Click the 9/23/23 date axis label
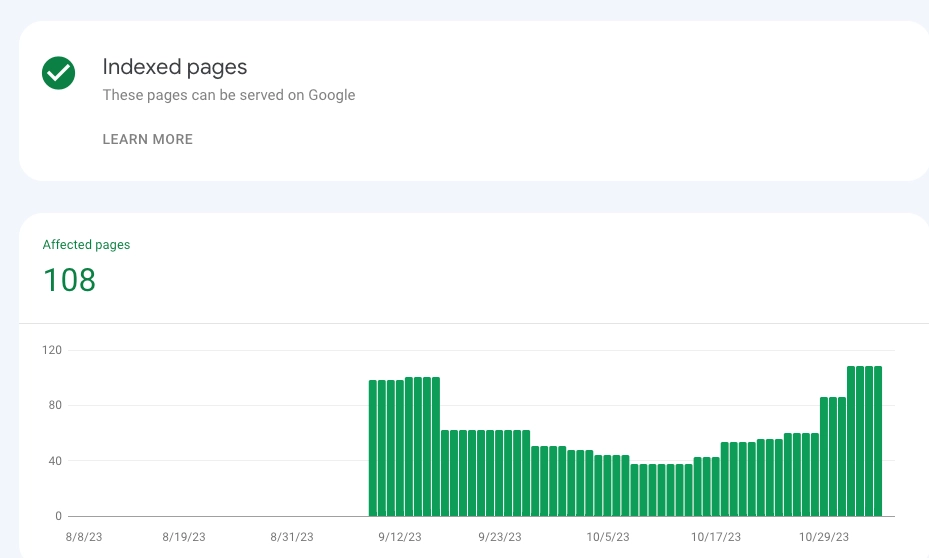The height and width of the screenshot is (558, 929). tap(500, 537)
